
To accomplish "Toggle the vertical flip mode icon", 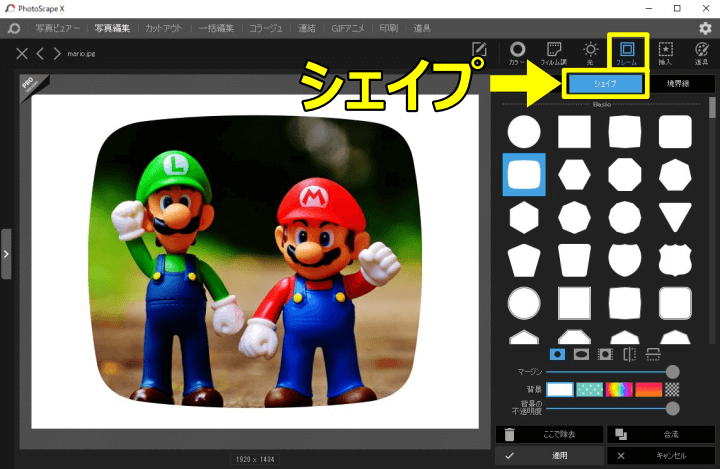I will (653, 354).
